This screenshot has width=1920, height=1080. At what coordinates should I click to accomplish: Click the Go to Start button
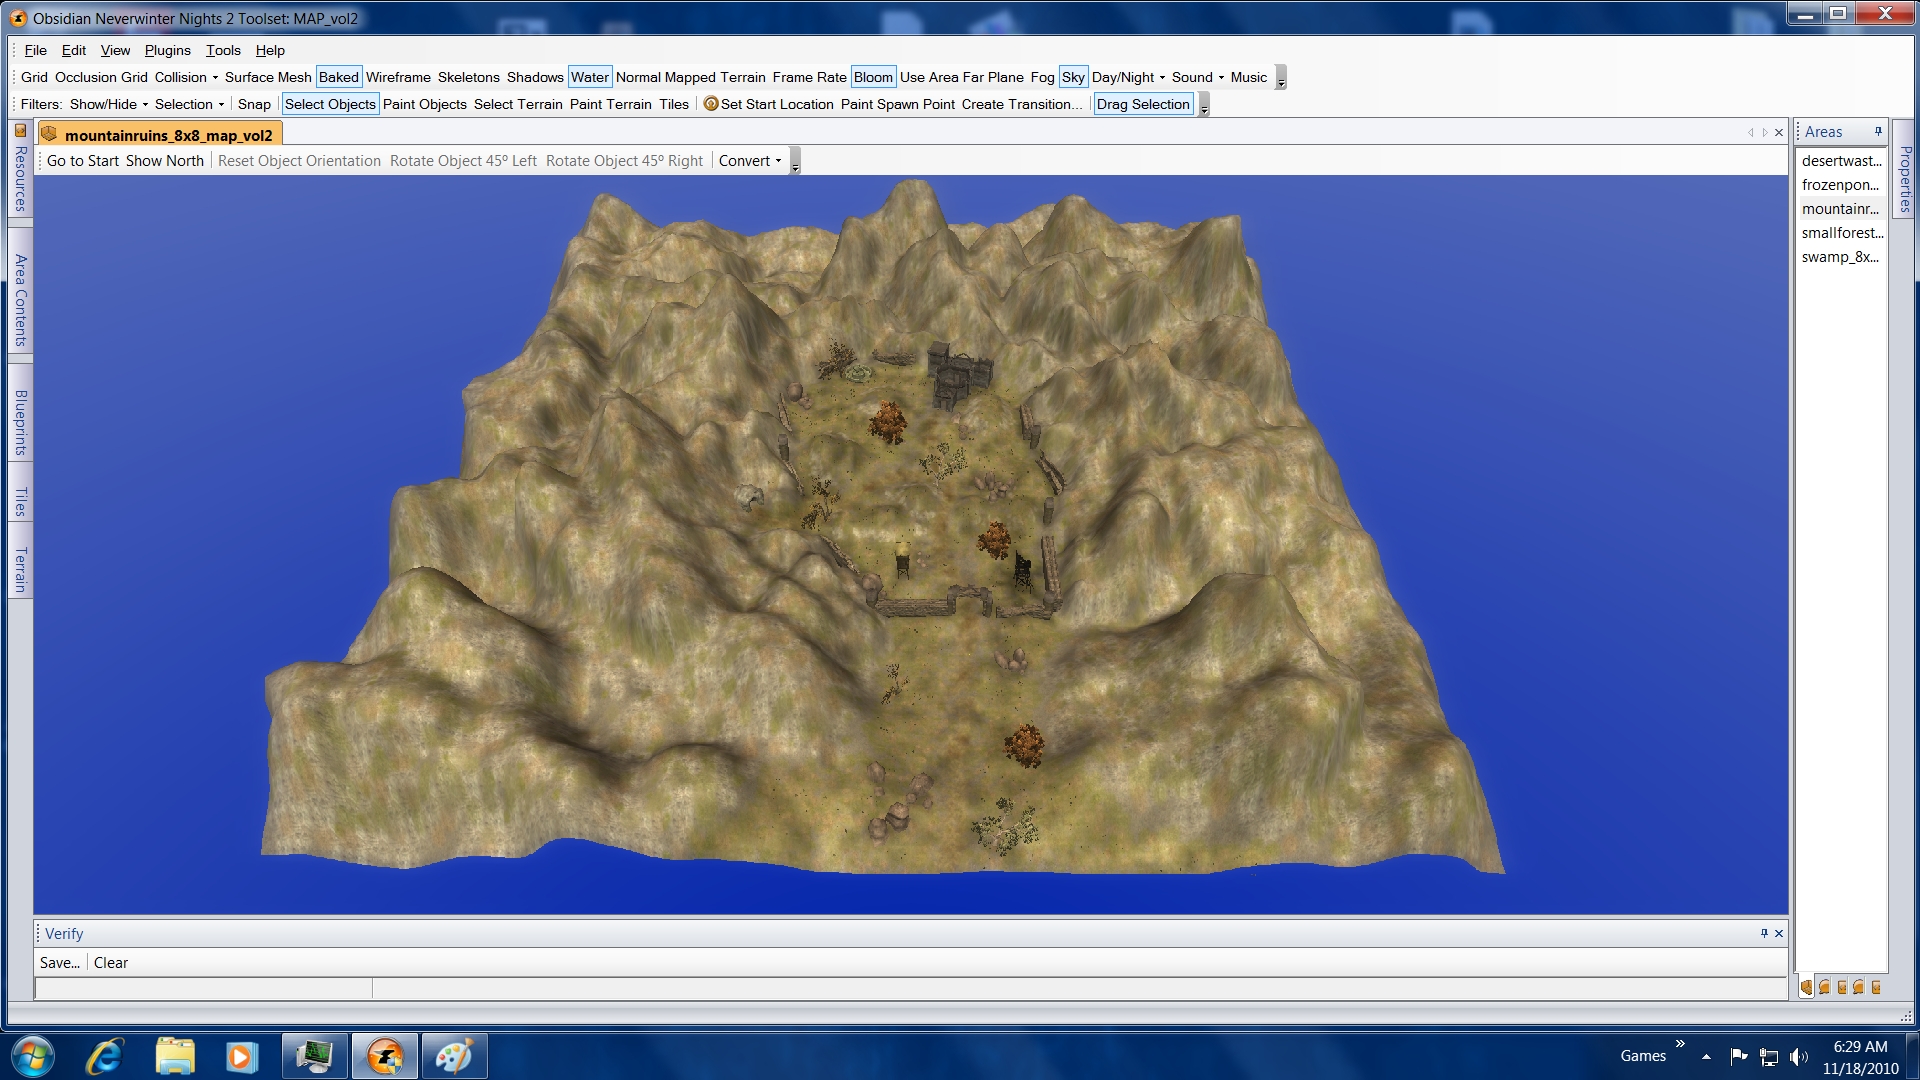pyautogui.click(x=83, y=161)
